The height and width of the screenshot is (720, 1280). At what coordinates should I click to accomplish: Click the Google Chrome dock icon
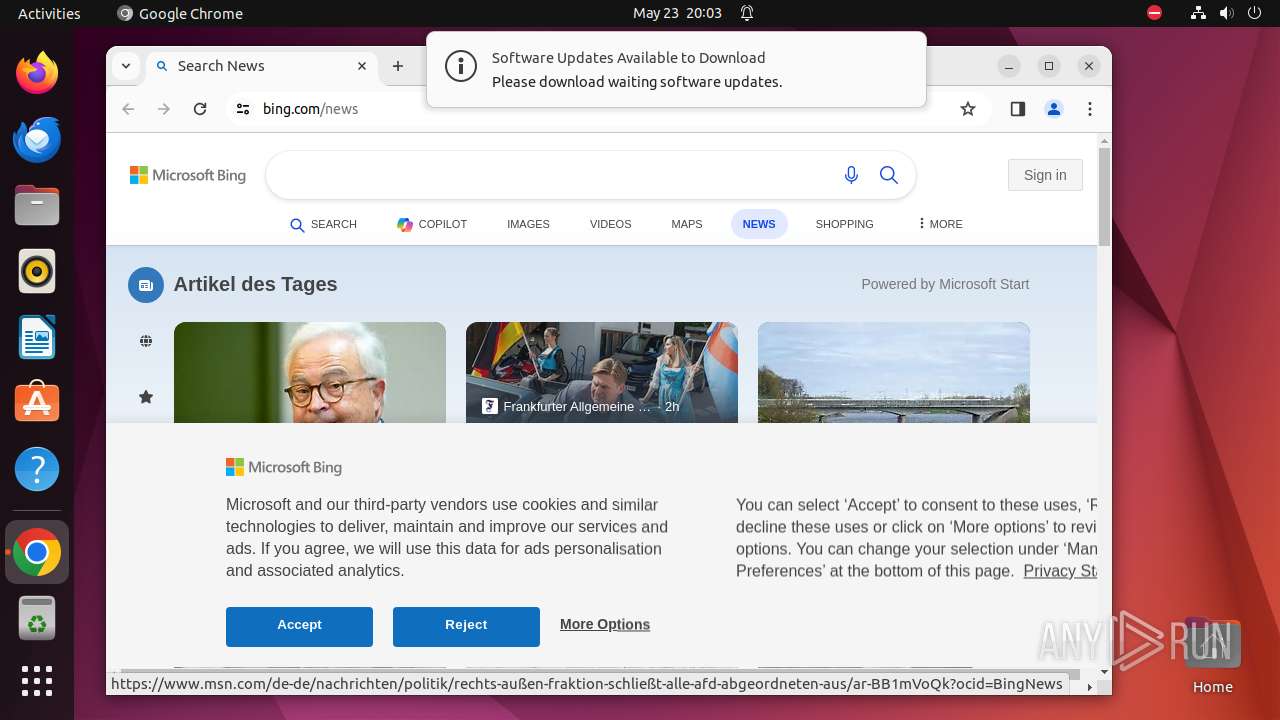click(37, 552)
